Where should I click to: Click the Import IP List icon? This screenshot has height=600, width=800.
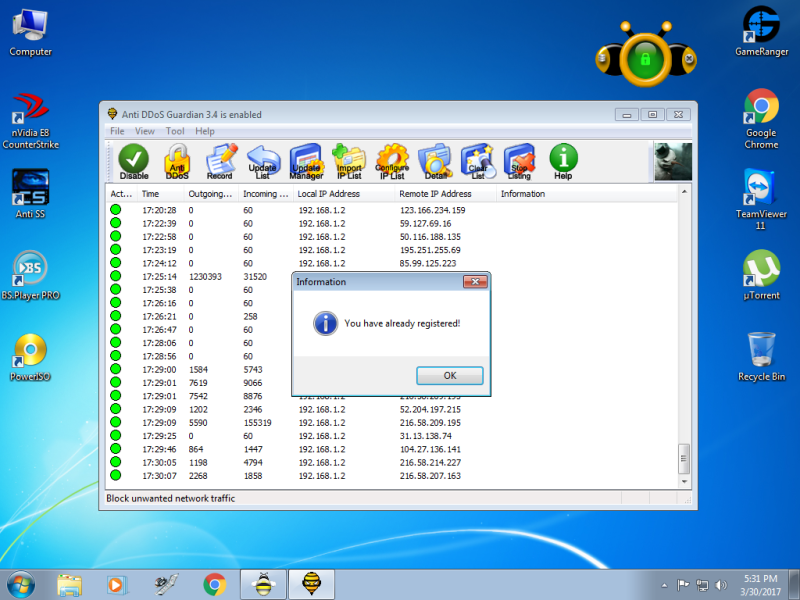348,160
